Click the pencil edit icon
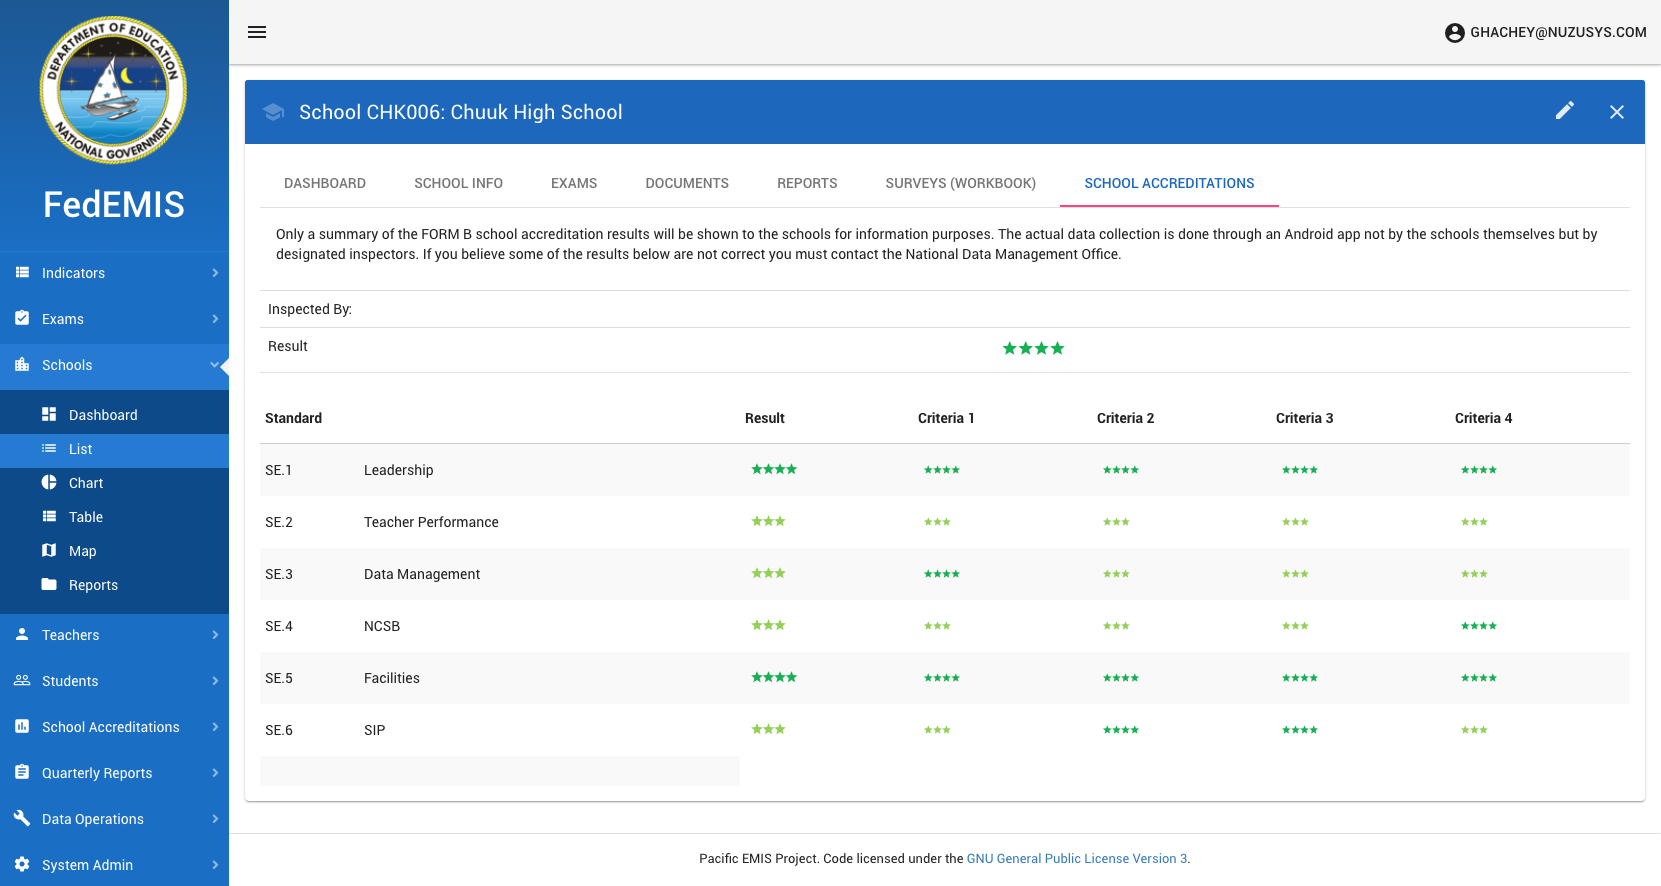Viewport: 1661px width, 886px height. point(1565,111)
